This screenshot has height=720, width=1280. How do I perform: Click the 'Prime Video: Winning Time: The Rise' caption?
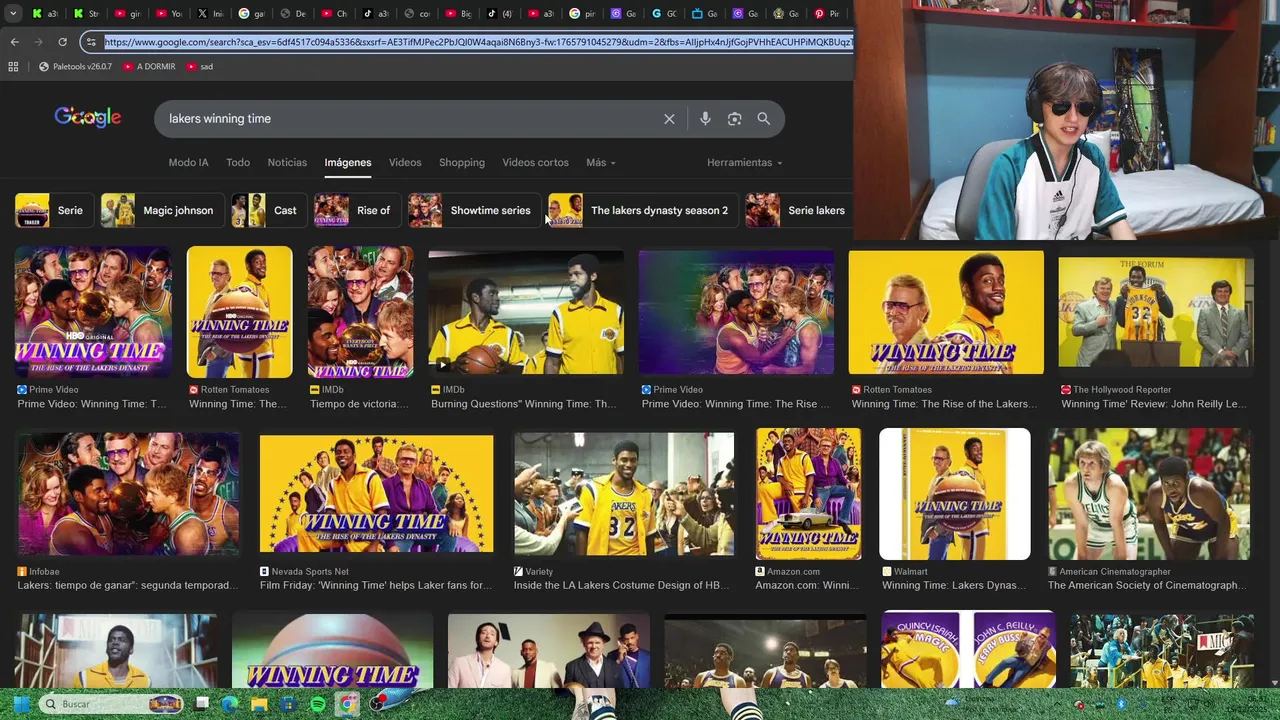pos(736,404)
